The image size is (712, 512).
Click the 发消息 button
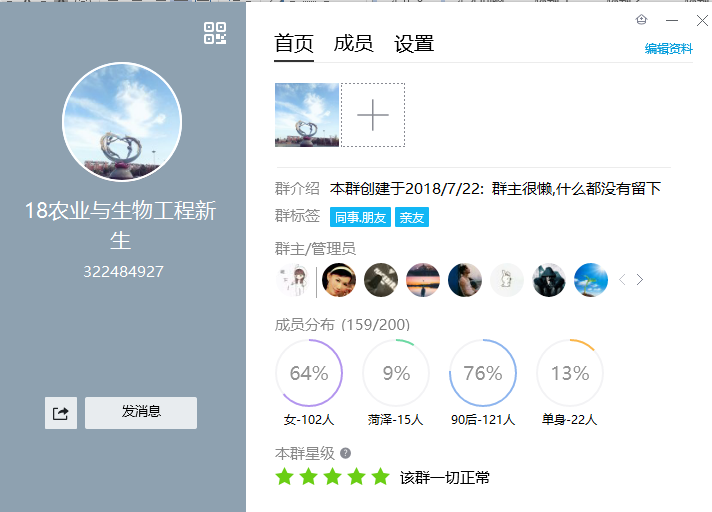[141, 412]
